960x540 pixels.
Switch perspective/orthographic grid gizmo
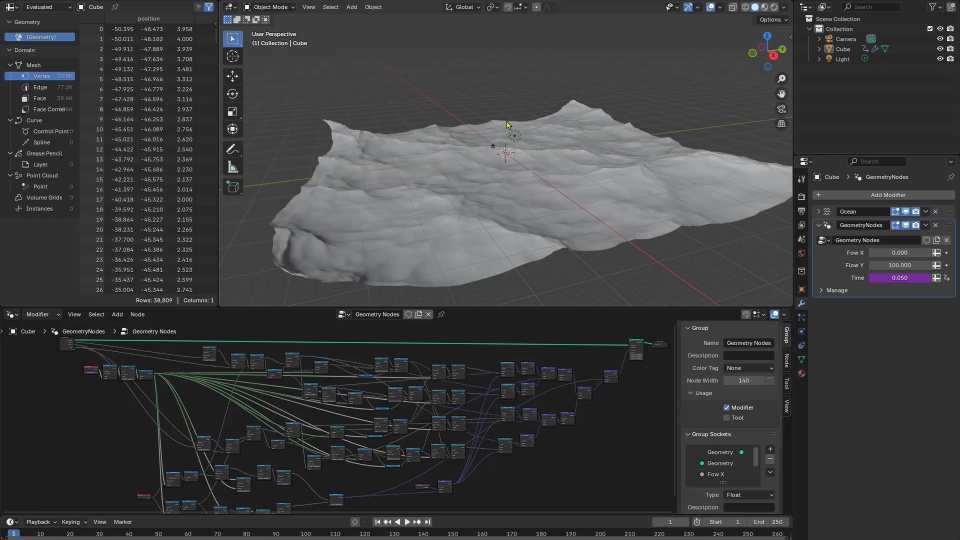[x=781, y=124]
